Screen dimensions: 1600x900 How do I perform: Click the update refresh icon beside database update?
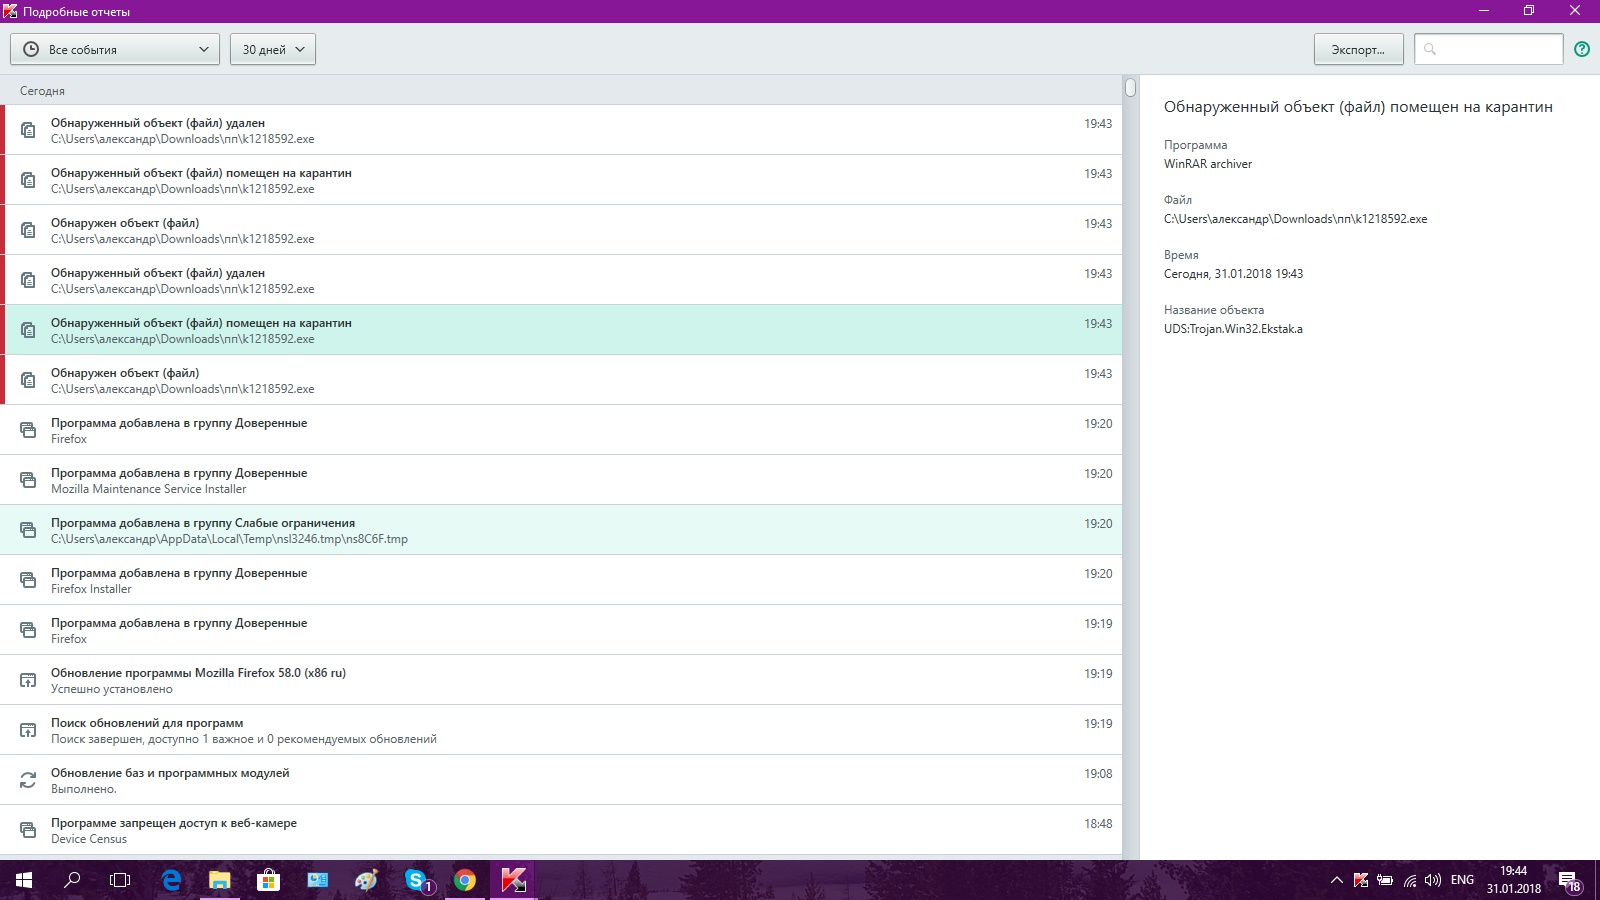(x=28, y=780)
